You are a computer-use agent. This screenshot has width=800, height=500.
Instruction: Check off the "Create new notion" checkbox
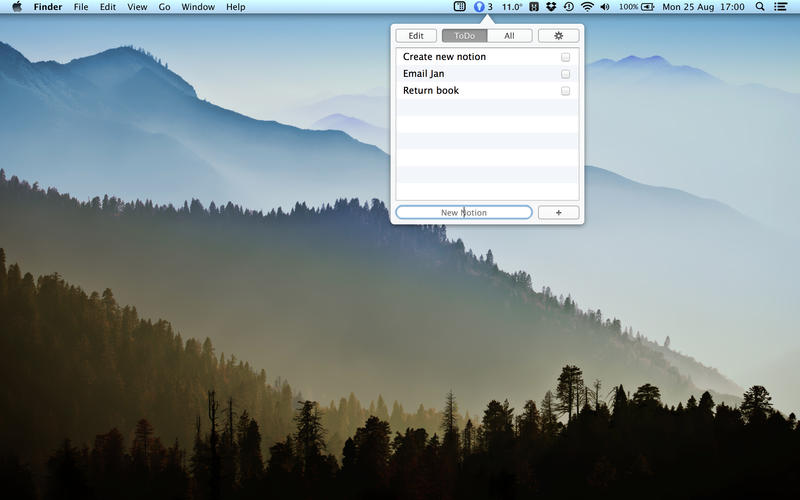565,57
